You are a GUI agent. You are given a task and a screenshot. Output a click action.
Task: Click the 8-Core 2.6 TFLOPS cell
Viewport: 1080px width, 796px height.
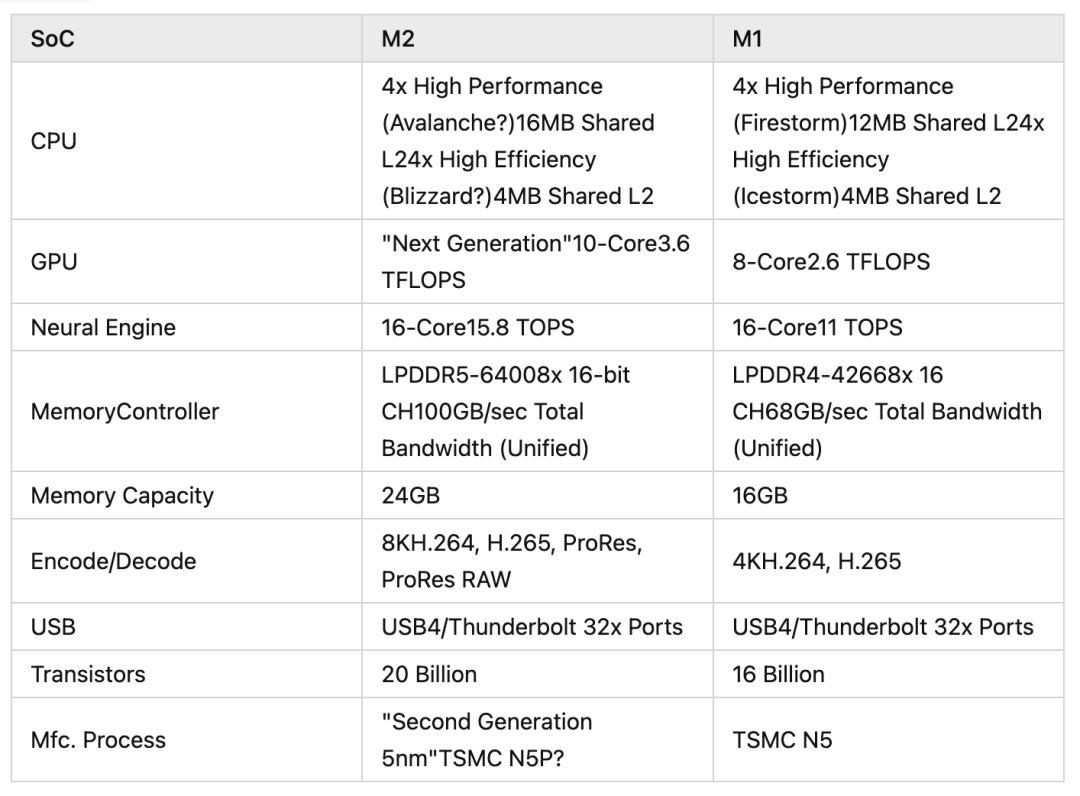tap(831, 262)
